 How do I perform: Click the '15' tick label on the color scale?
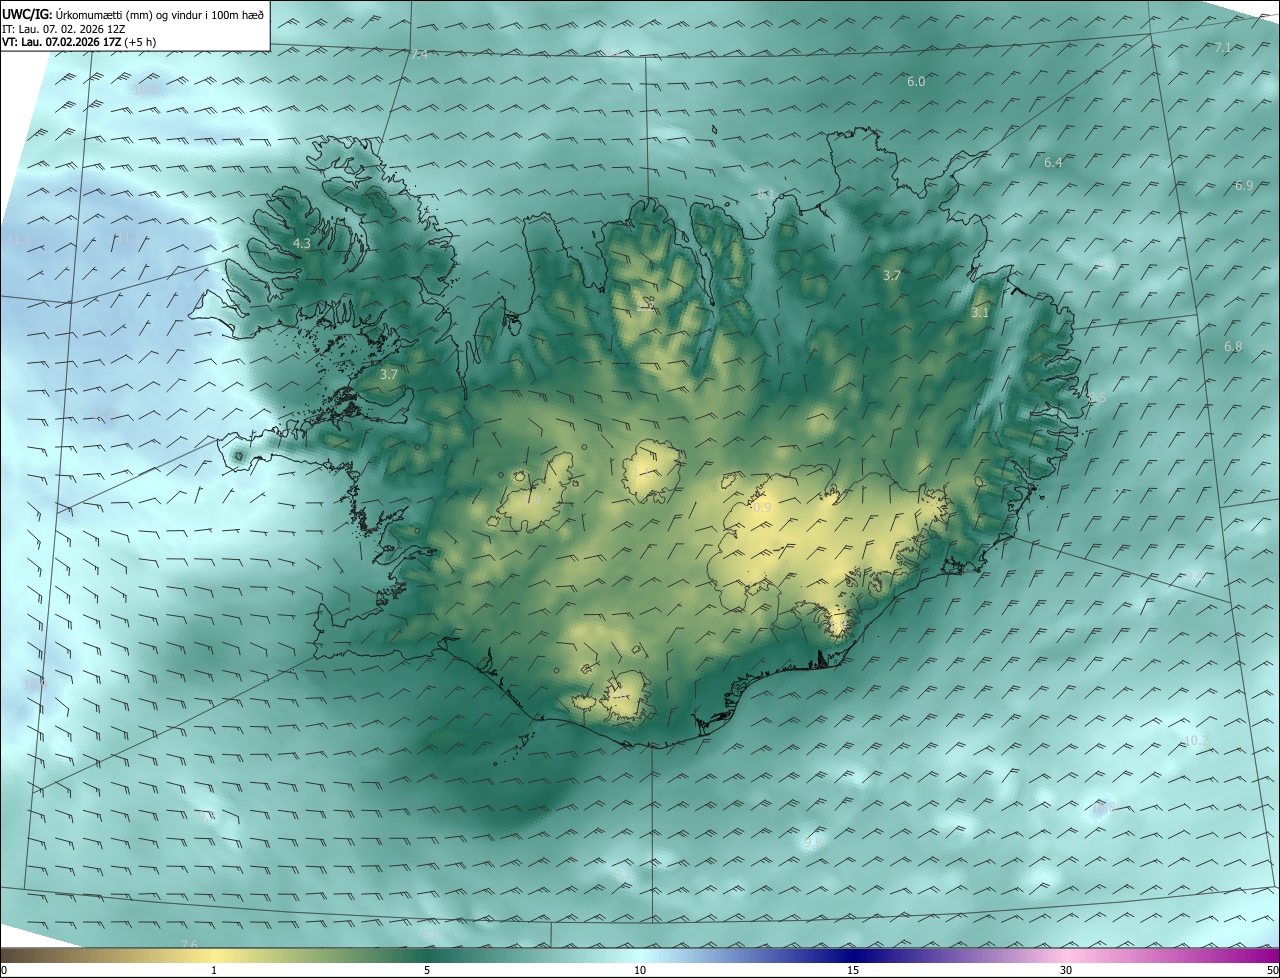(853, 970)
